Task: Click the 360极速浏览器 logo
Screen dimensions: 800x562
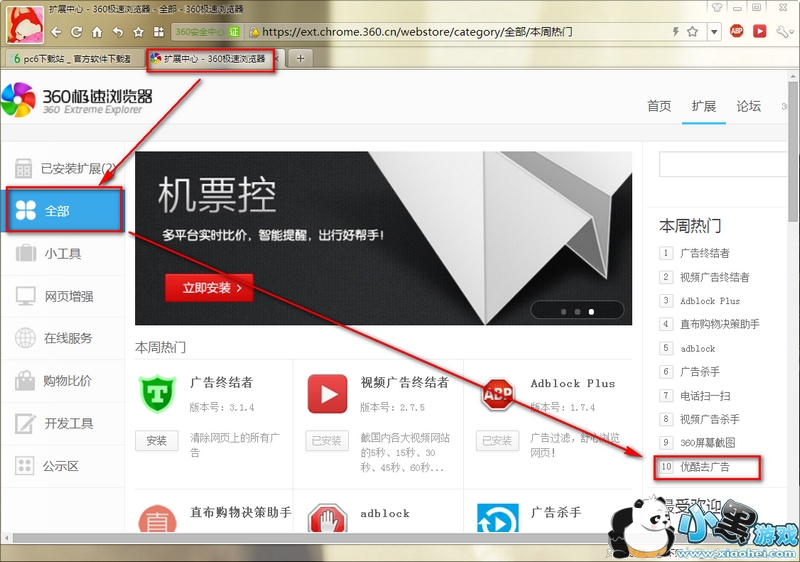Action: (x=77, y=100)
